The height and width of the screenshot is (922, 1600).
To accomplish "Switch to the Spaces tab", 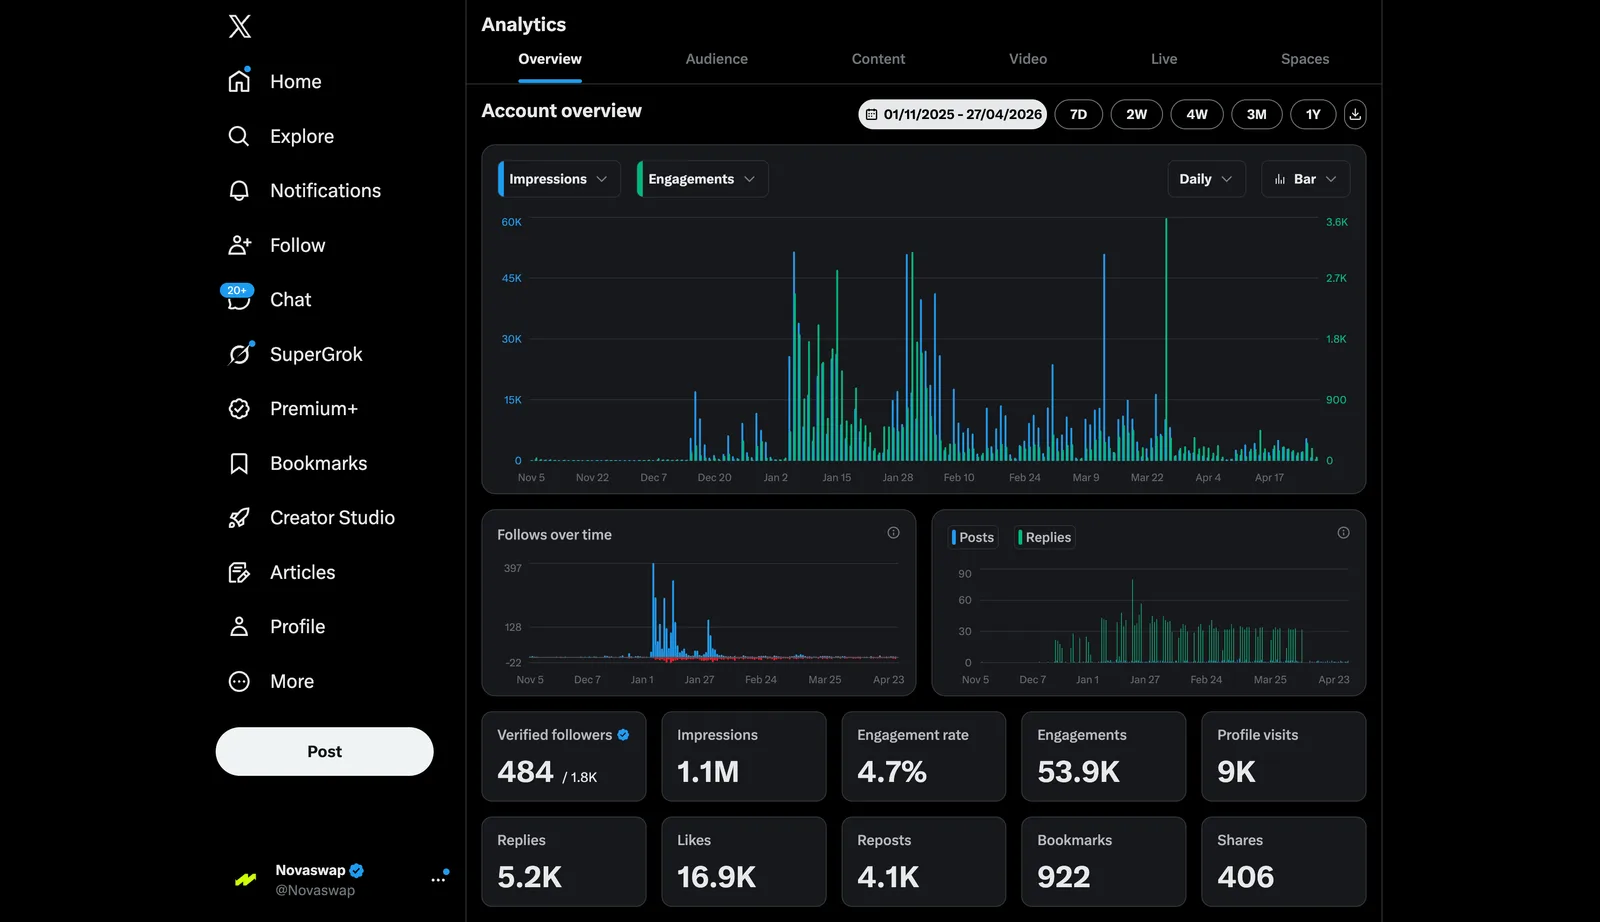I will point(1305,59).
